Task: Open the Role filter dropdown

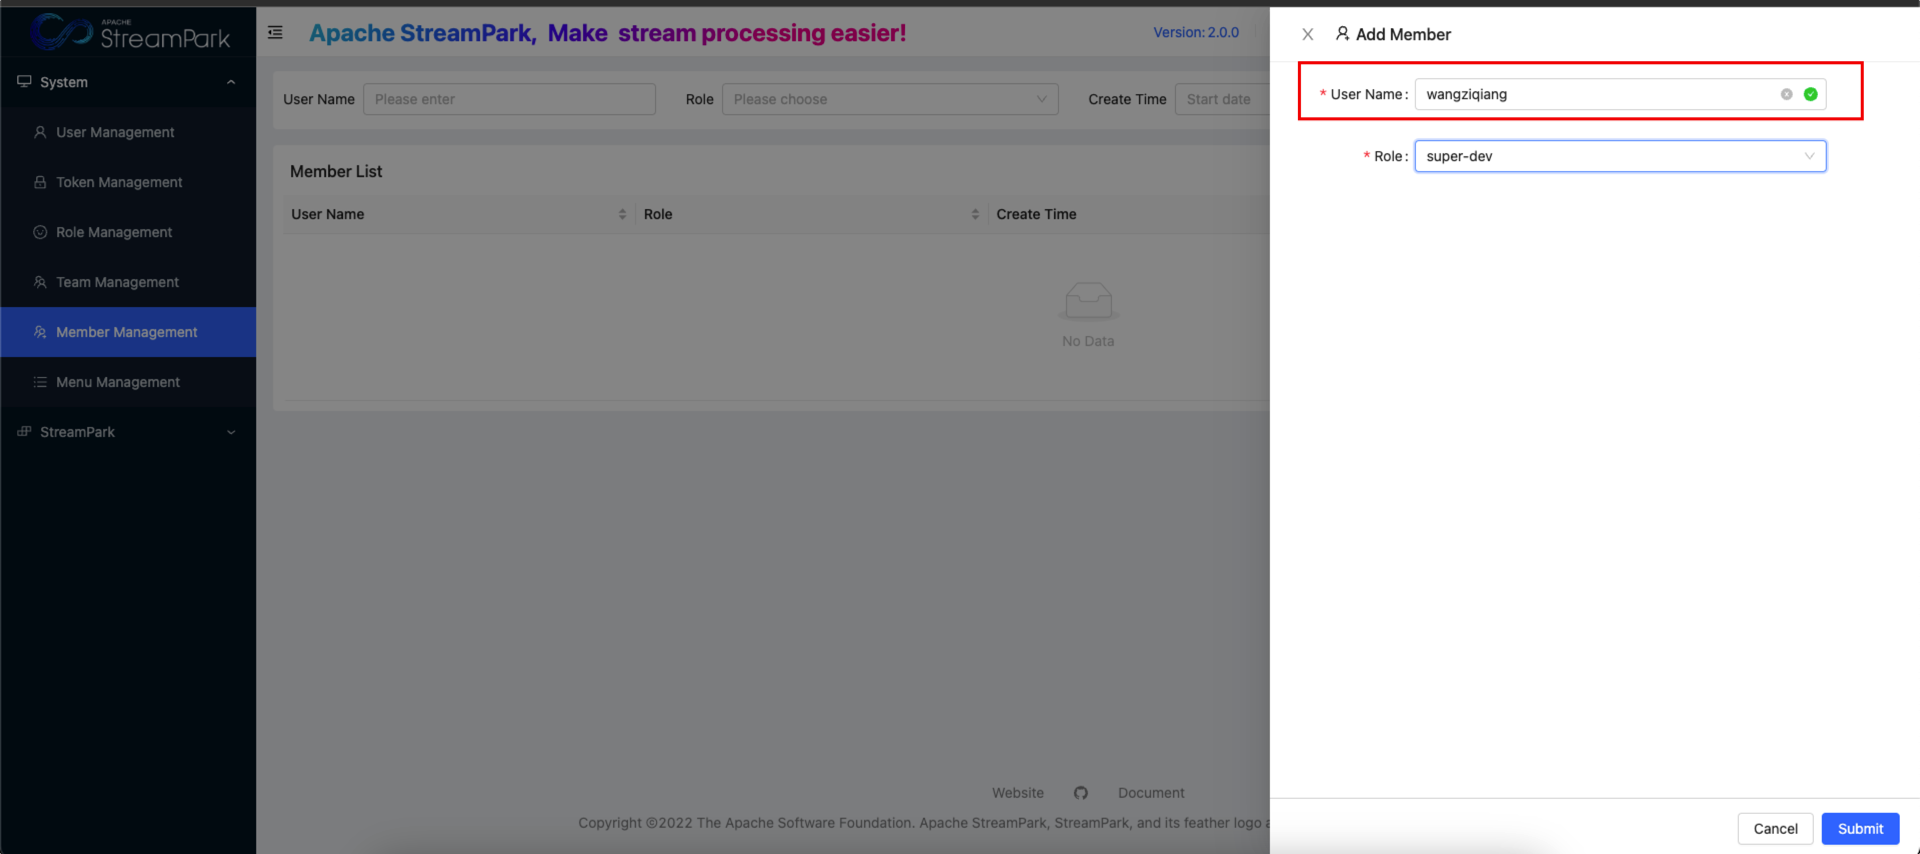Action: pyautogui.click(x=890, y=99)
